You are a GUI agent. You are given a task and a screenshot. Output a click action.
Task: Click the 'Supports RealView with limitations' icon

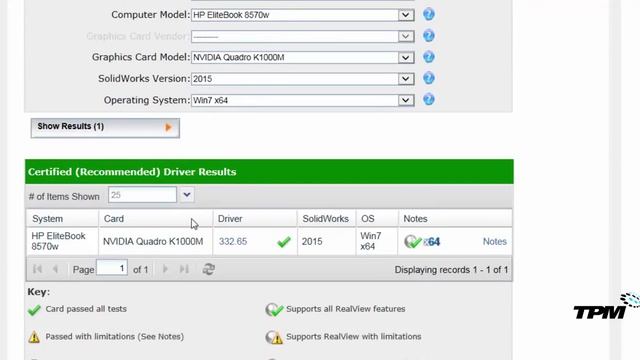pos(274,337)
